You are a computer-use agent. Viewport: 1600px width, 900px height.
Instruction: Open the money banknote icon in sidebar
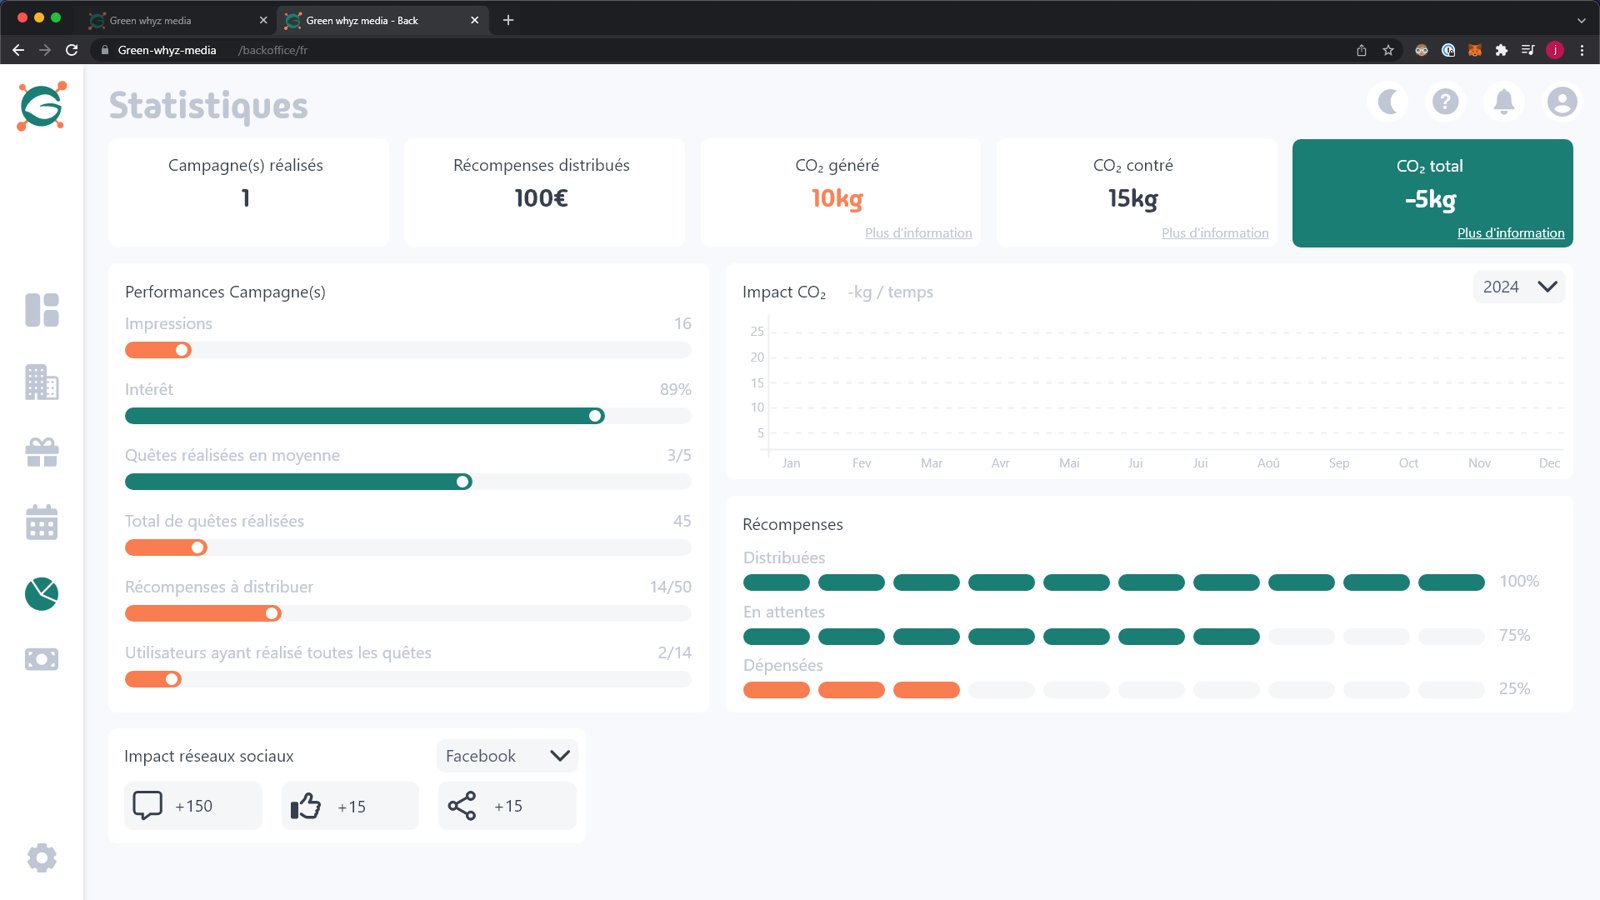42,659
